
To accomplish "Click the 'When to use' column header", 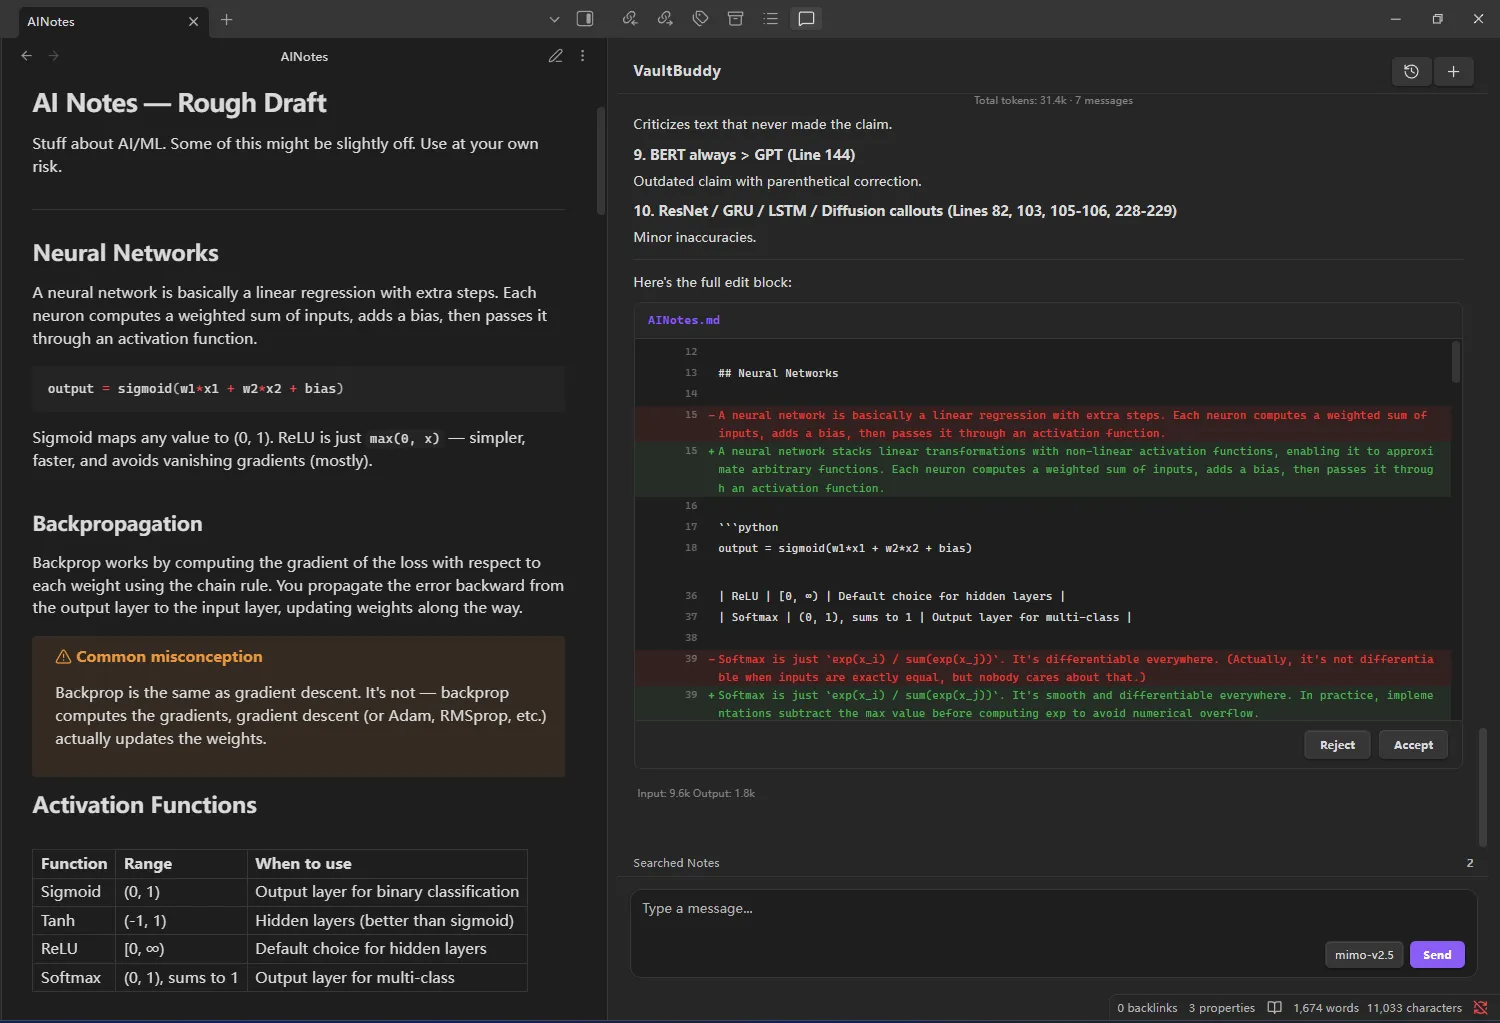I will pos(387,864).
